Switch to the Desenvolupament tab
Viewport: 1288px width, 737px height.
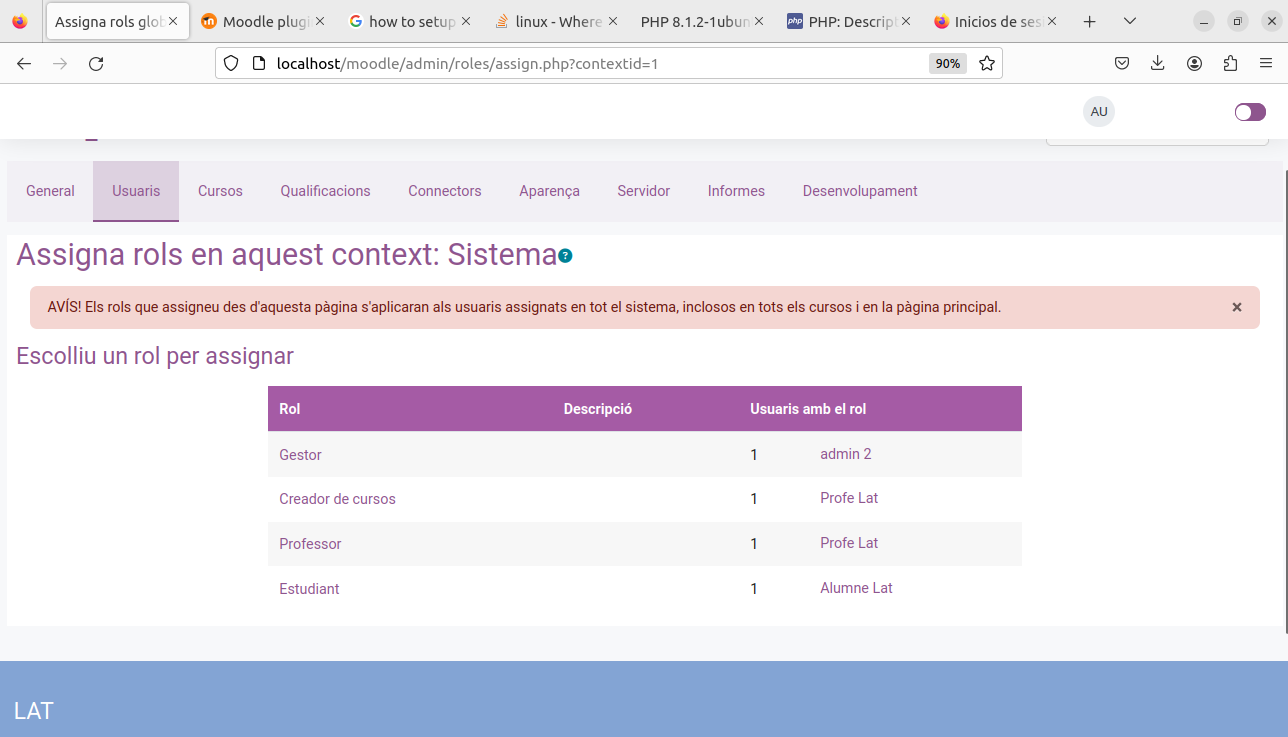[x=860, y=191]
